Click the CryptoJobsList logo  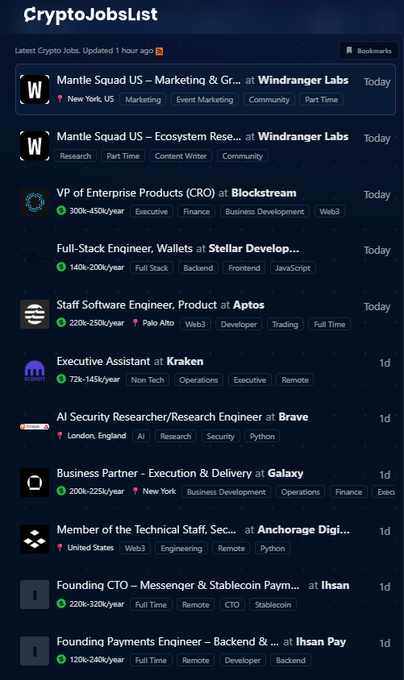(91, 15)
